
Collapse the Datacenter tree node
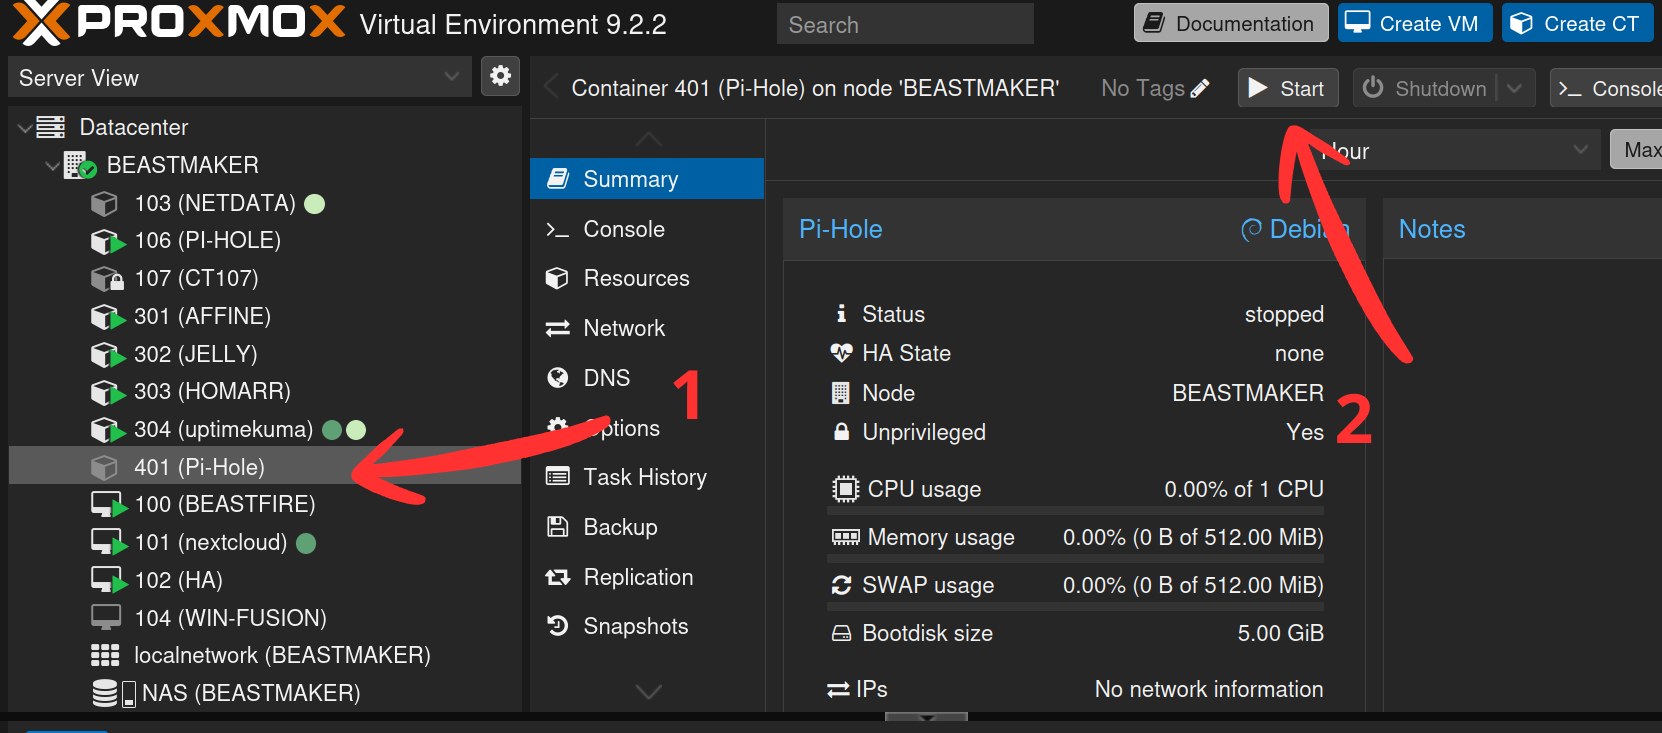(25, 128)
